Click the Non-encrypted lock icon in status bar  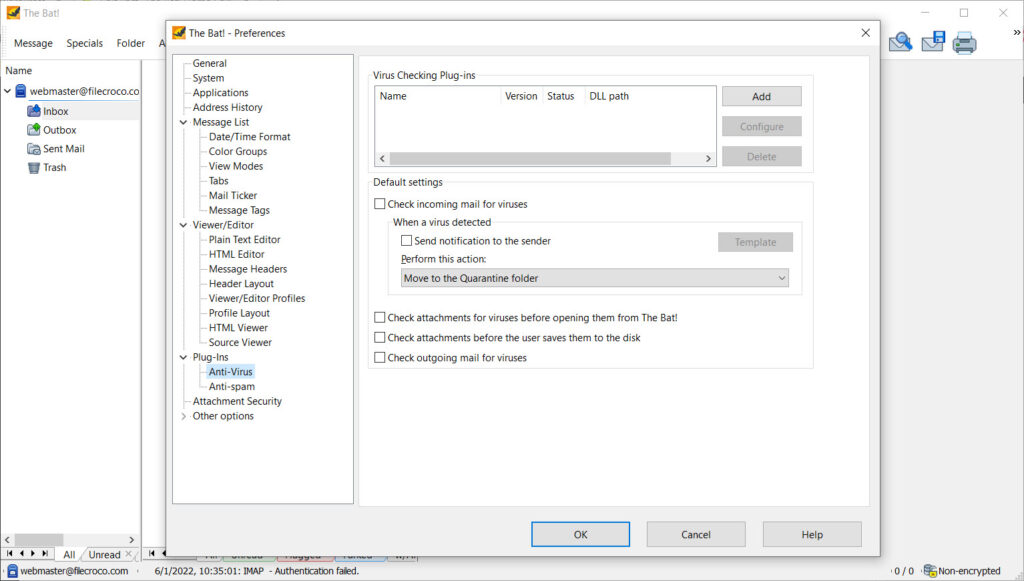point(930,571)
